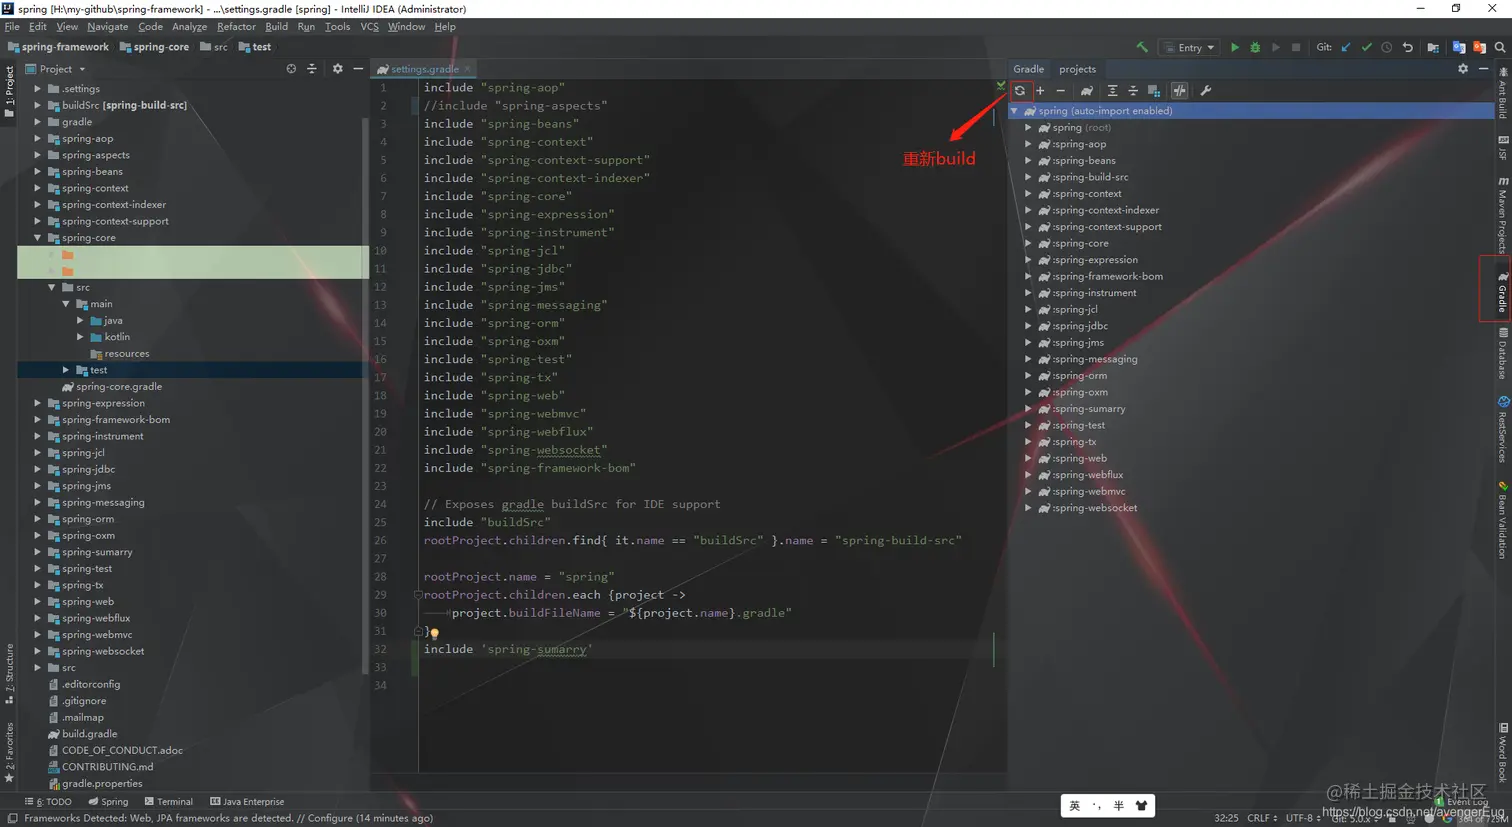Screen dimensions: 1512x827
Task: Collapse all nodes in Gradle panel
Action: 1133,91
